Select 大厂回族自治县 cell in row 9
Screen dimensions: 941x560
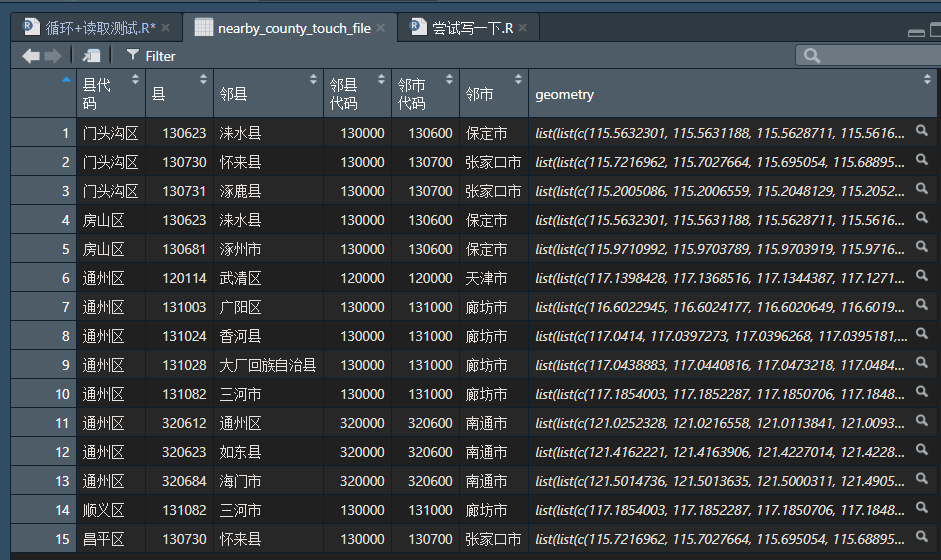pos(269,365)
